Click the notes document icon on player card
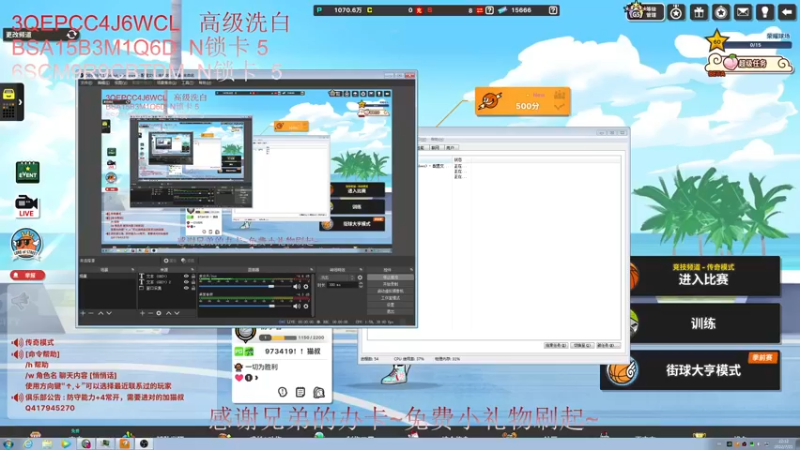Screen dimensions: 800x450 [301, 392]
